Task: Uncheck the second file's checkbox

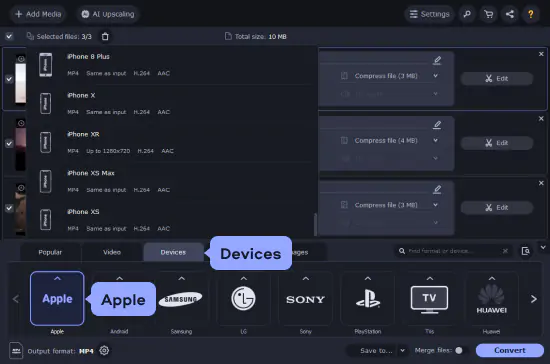Action: pyautogui.click(x=9, y=143)
